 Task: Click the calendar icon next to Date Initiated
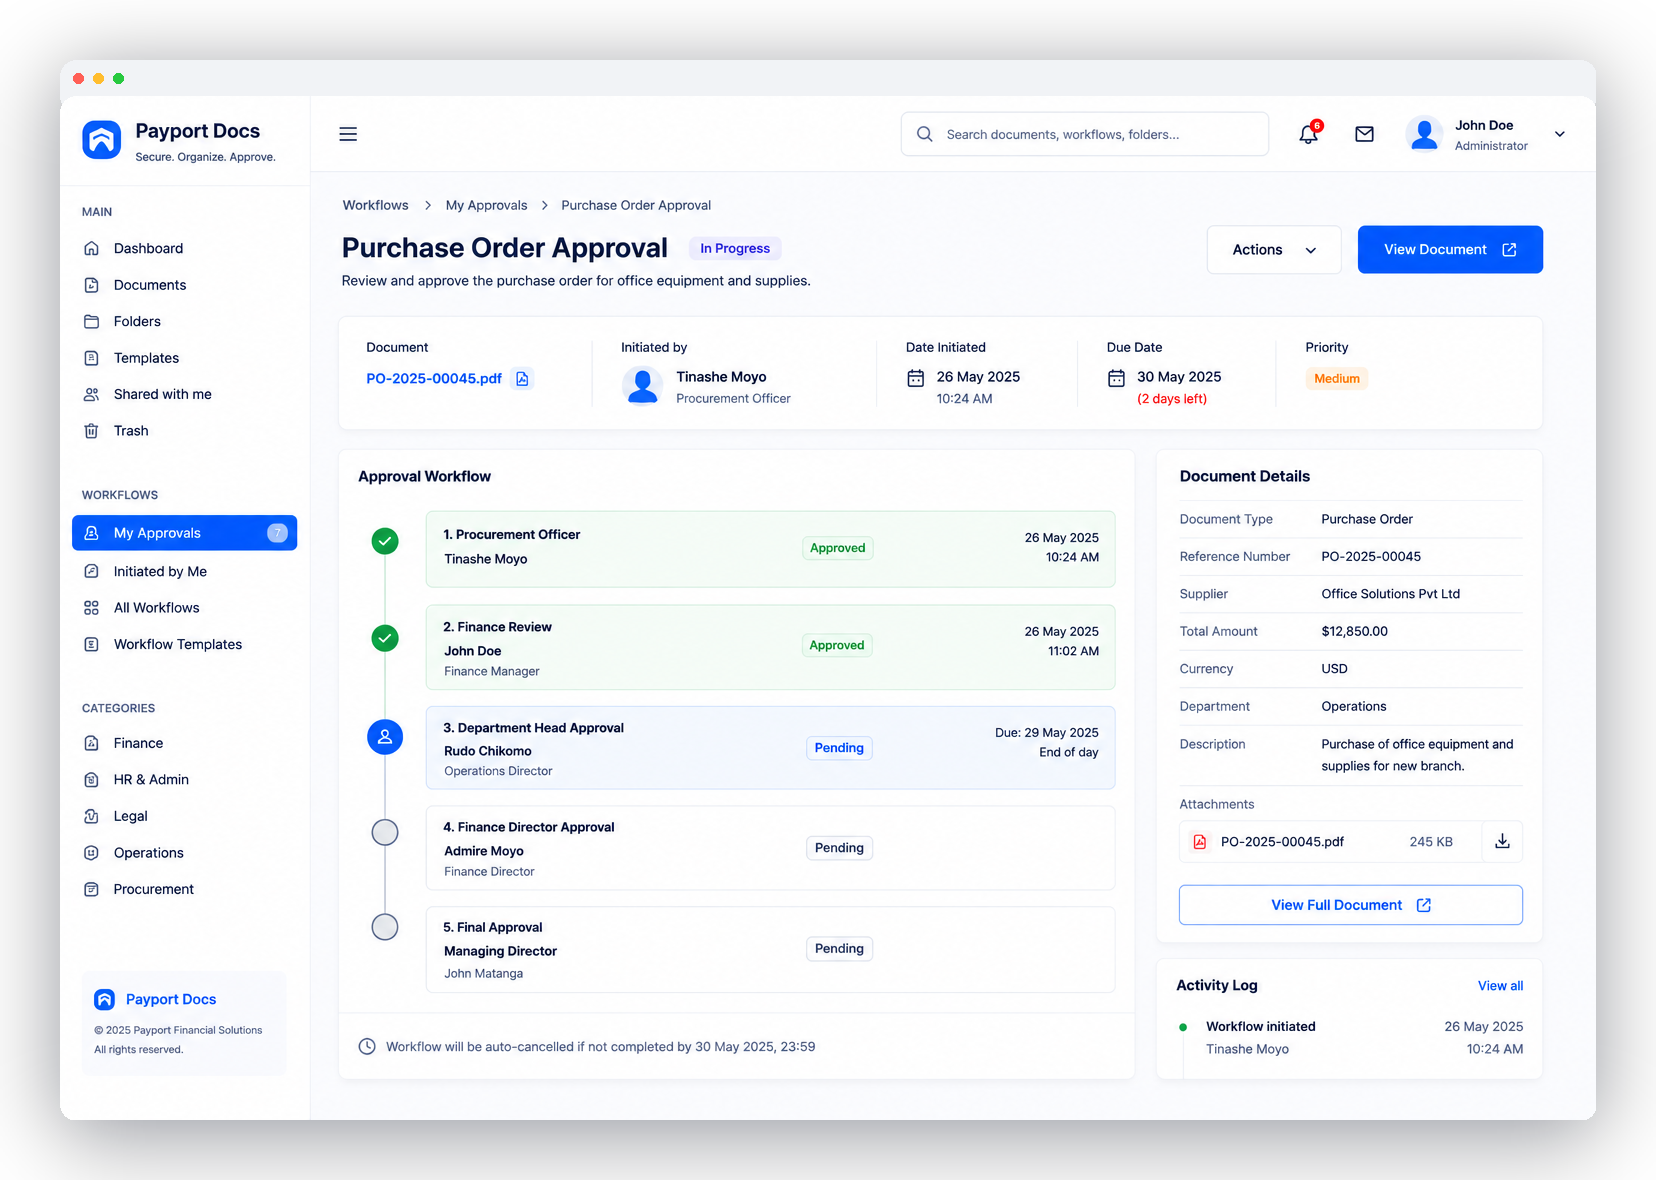point(915,378)
